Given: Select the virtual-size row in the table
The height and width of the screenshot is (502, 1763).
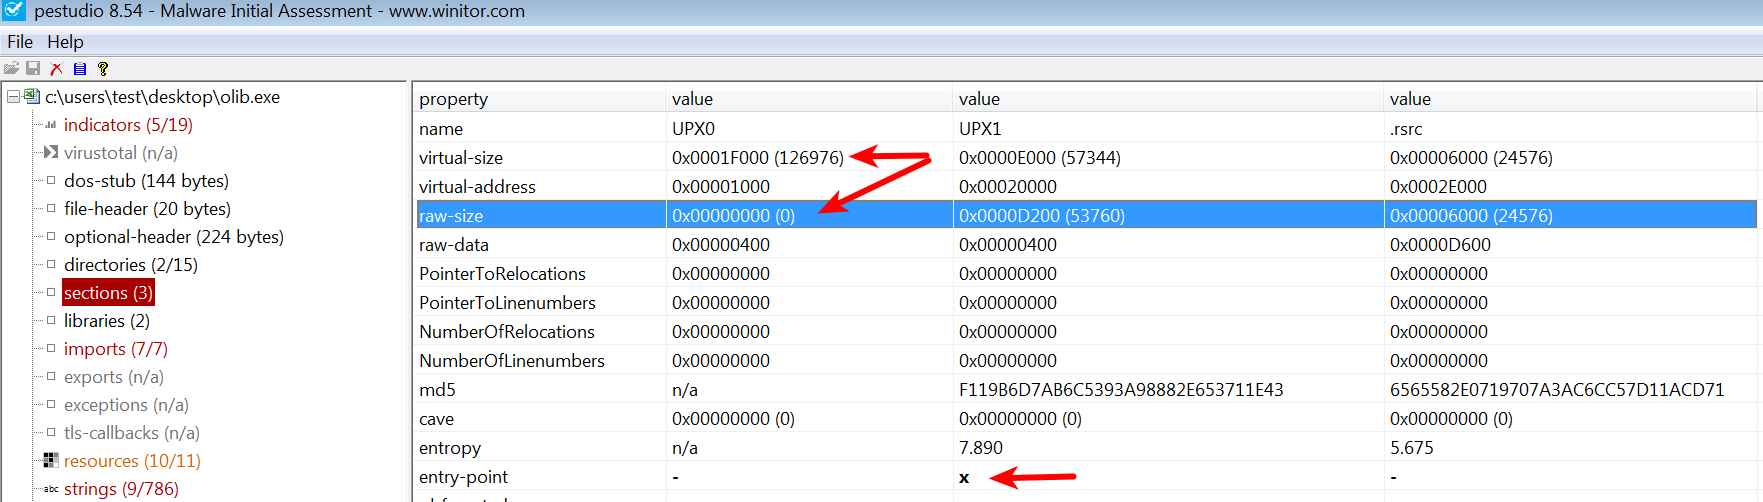Looking at the screenshot, I should coord(461,158).
